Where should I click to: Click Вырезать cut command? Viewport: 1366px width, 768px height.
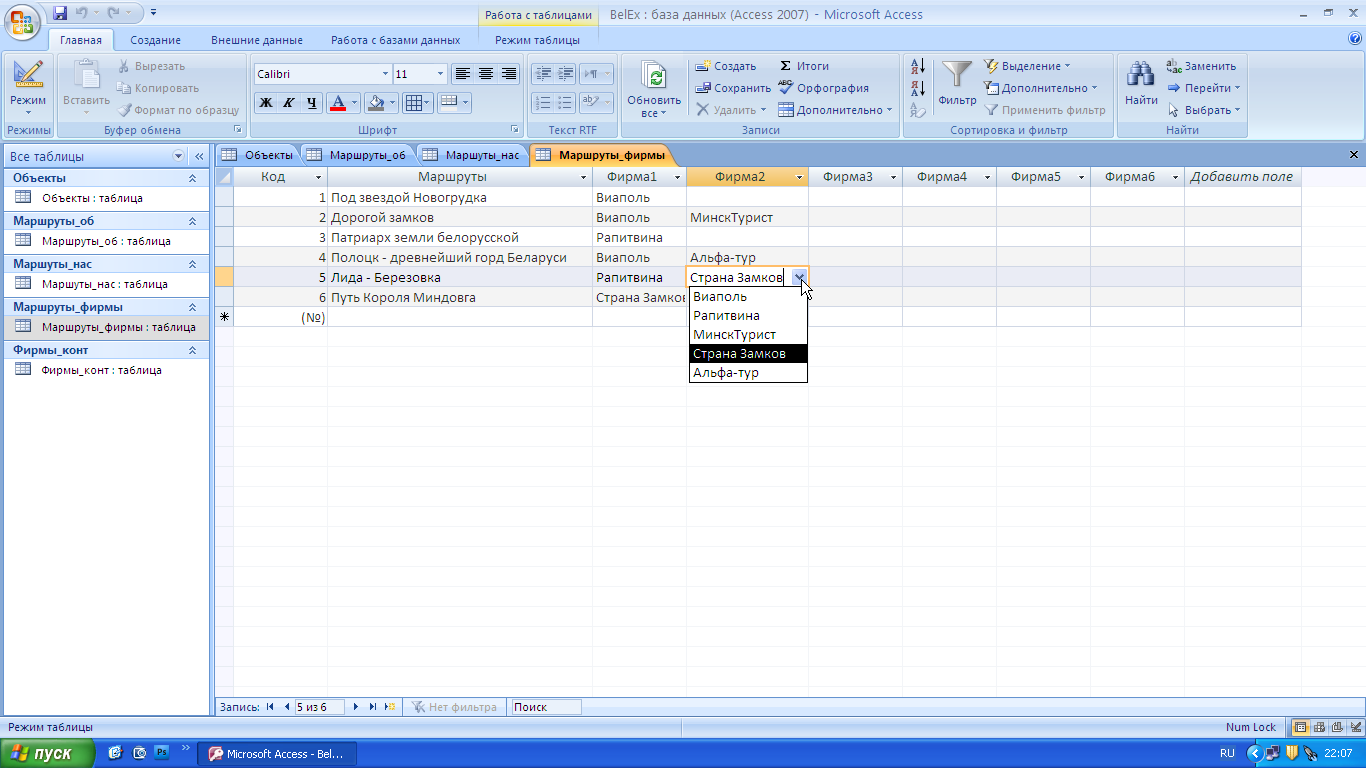(x=152, y=66)
